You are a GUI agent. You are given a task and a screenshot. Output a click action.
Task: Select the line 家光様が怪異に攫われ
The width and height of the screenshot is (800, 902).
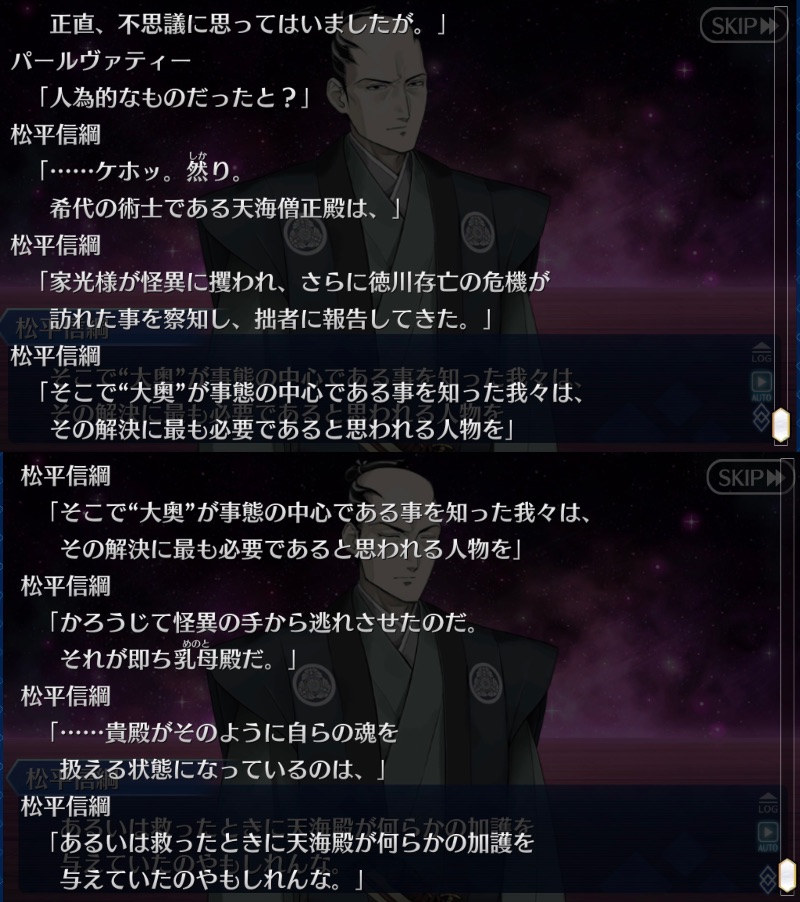tap(293, 282)
